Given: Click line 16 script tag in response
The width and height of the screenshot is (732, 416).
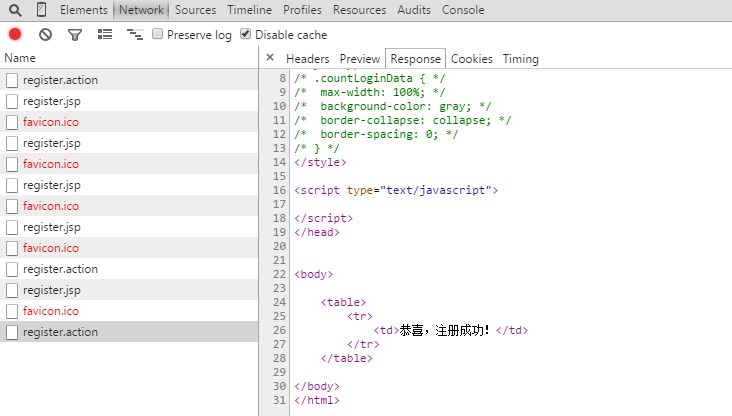Looking at the screenshot, I should point(396,190).
